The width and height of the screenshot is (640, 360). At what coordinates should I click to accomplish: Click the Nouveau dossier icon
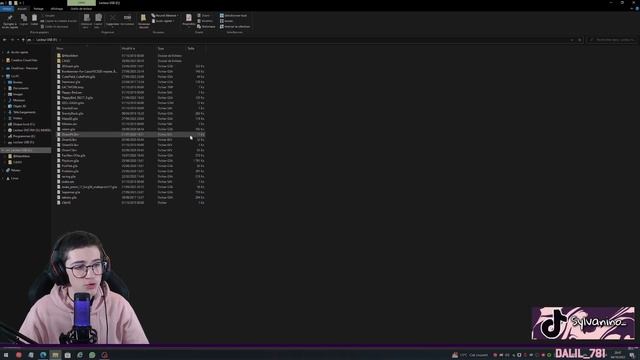(143, 18)
